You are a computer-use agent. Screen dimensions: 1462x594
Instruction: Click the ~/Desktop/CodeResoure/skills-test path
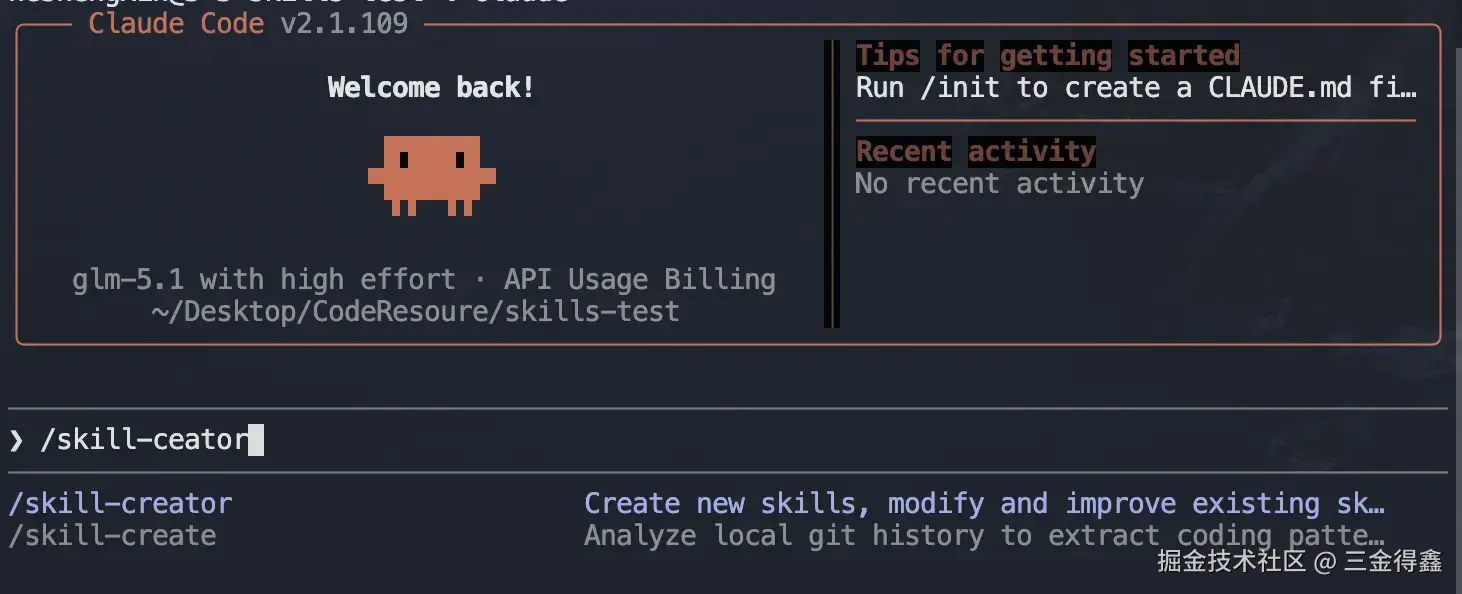click(416, 311)
